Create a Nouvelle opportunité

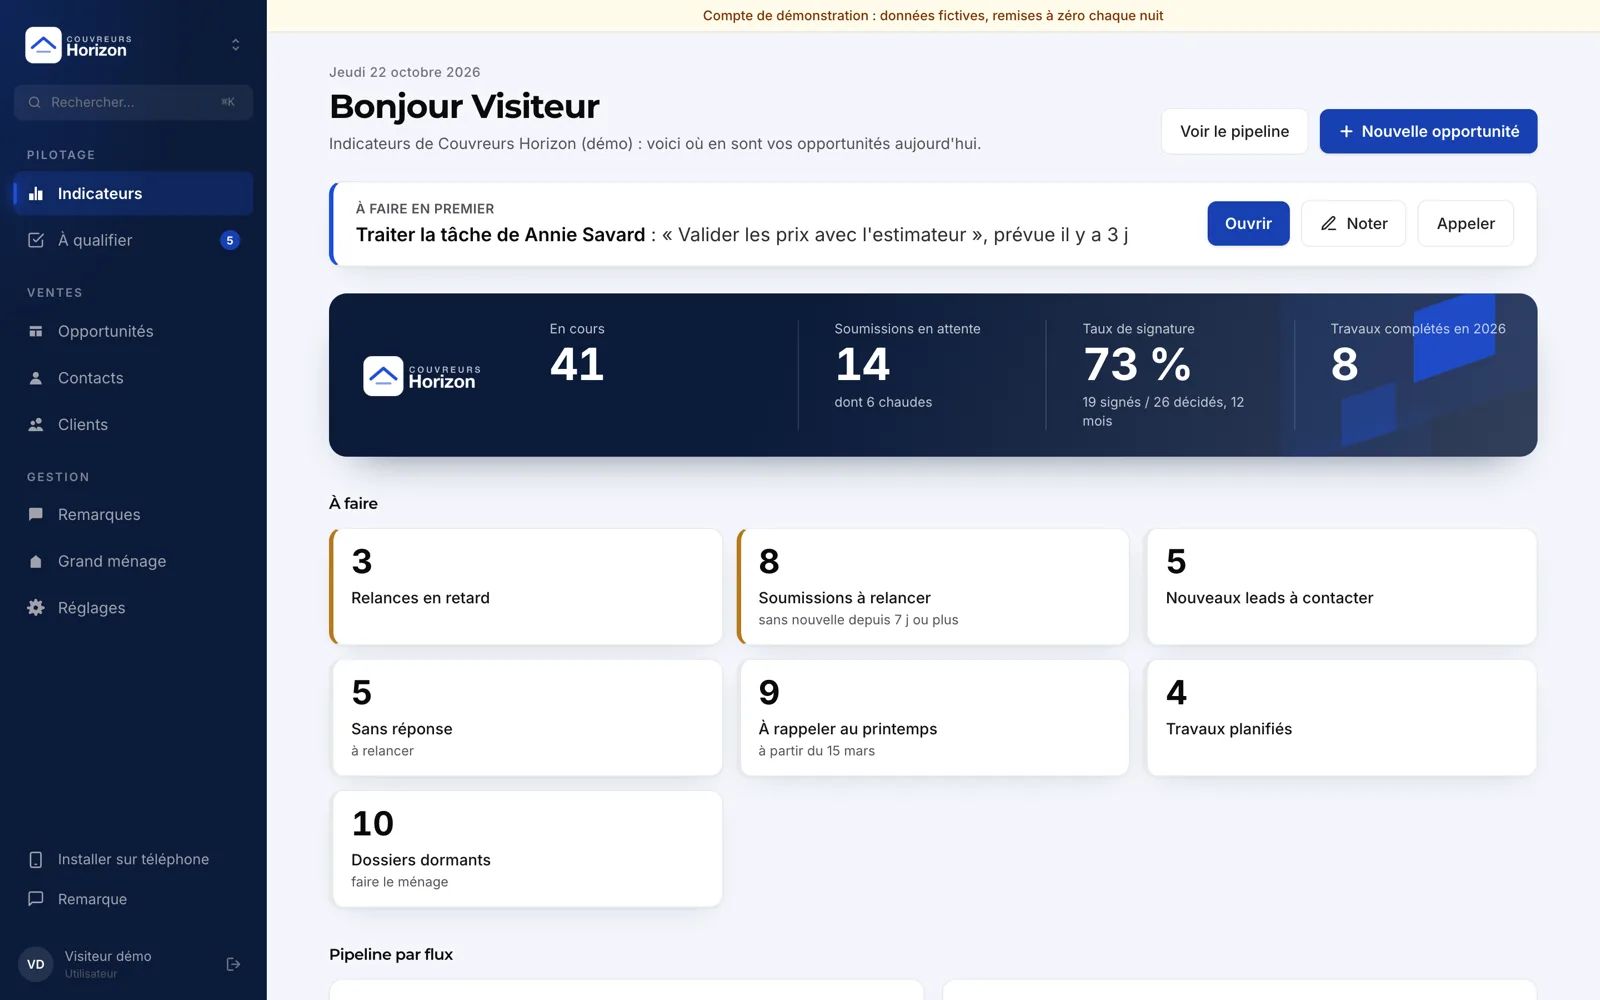1428,131
